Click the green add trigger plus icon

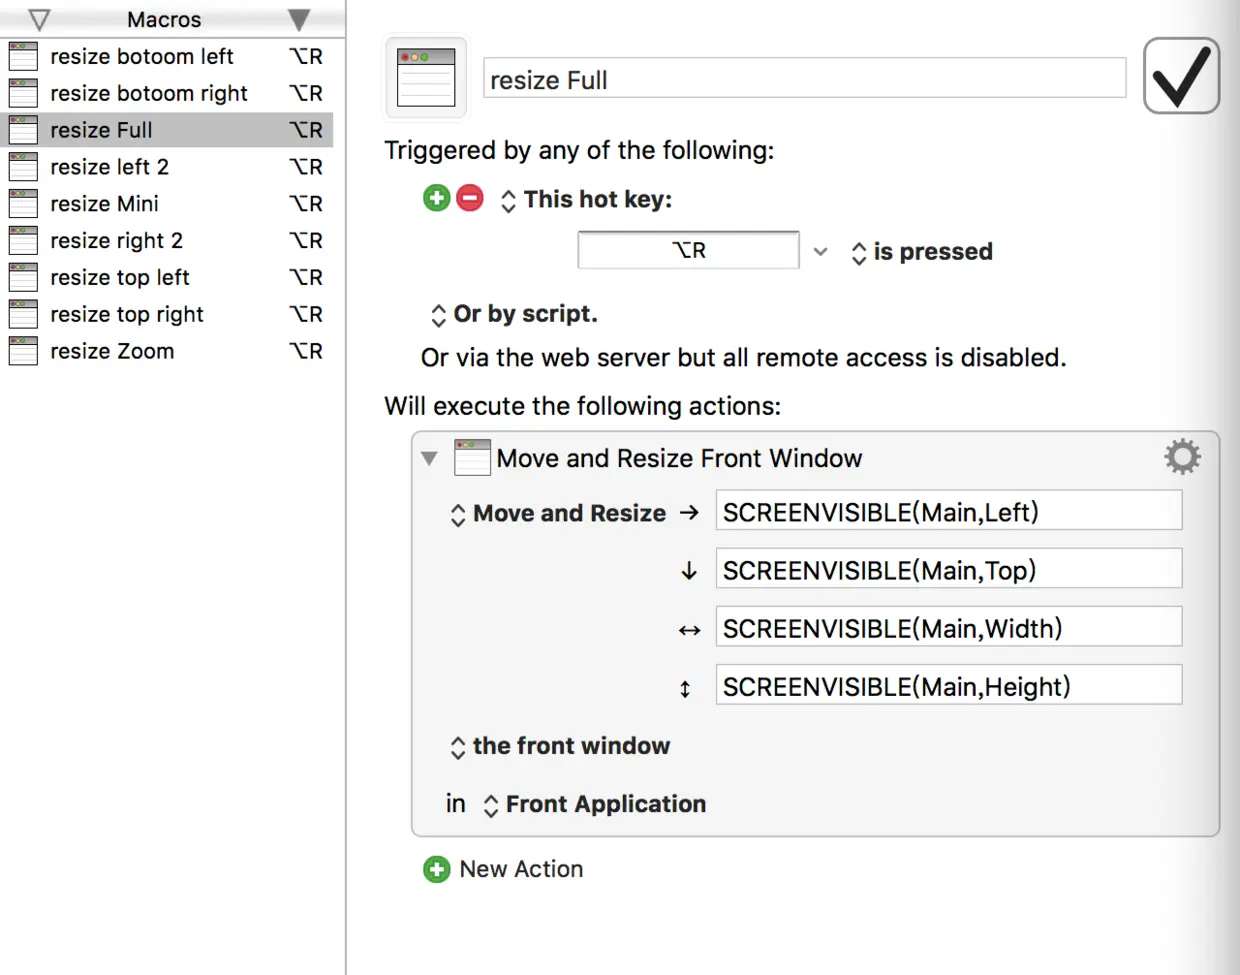[437, 198]
